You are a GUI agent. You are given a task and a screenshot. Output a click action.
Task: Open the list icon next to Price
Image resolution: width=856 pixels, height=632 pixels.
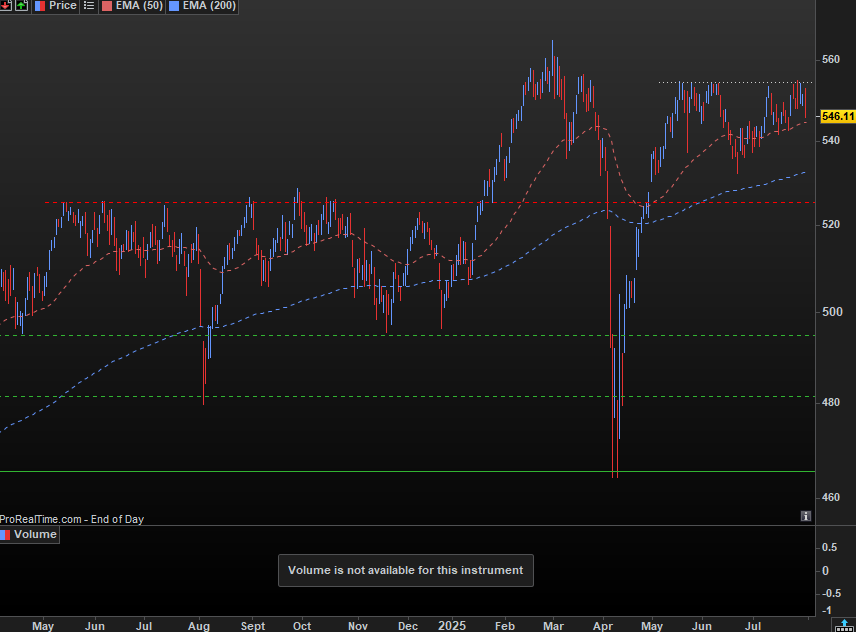(88, 5)
